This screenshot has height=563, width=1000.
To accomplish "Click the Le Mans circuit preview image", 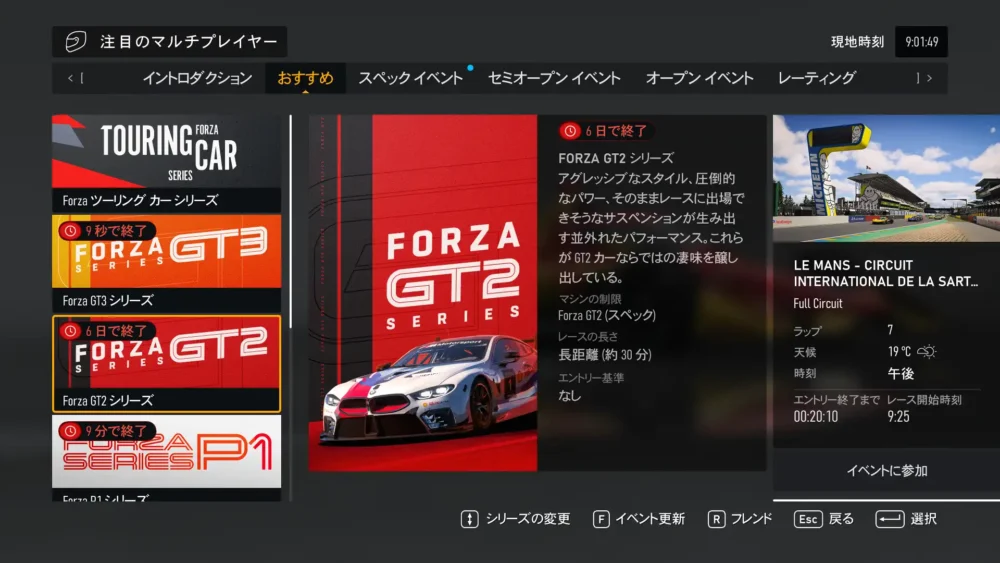I will tap(885, 178).
